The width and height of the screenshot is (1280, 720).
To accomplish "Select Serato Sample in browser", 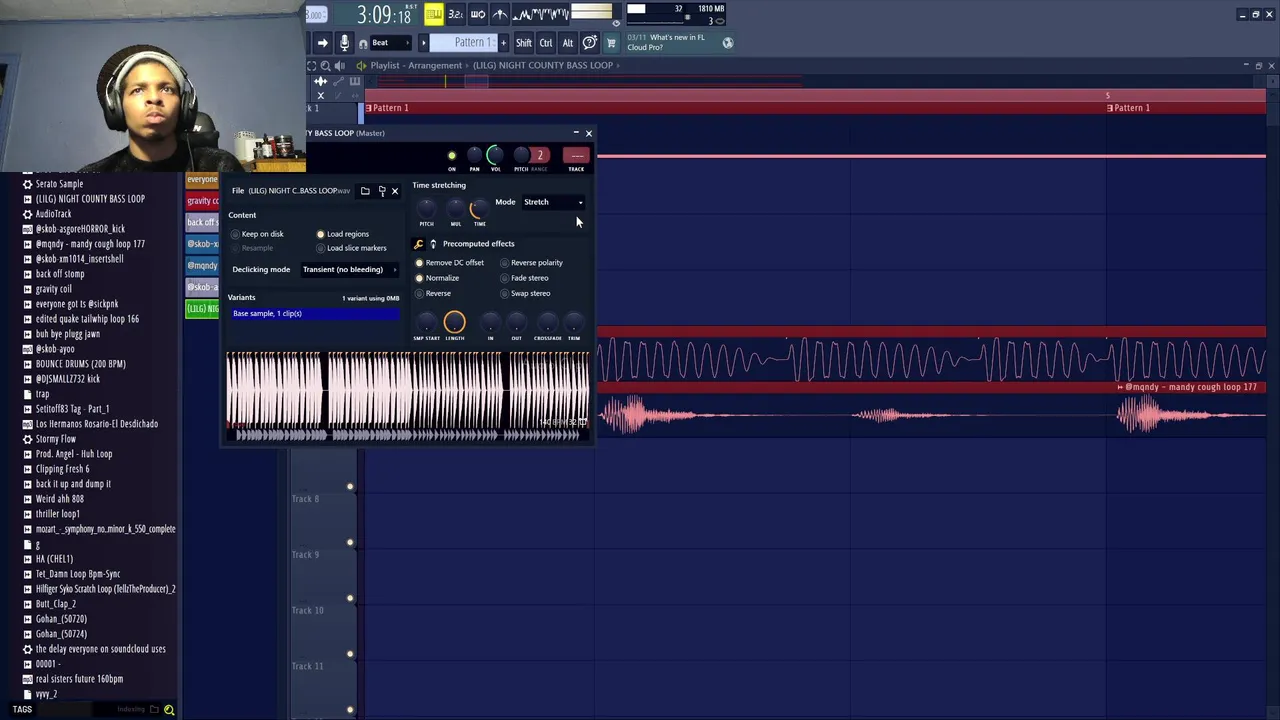I will click(x=59, y=184).
